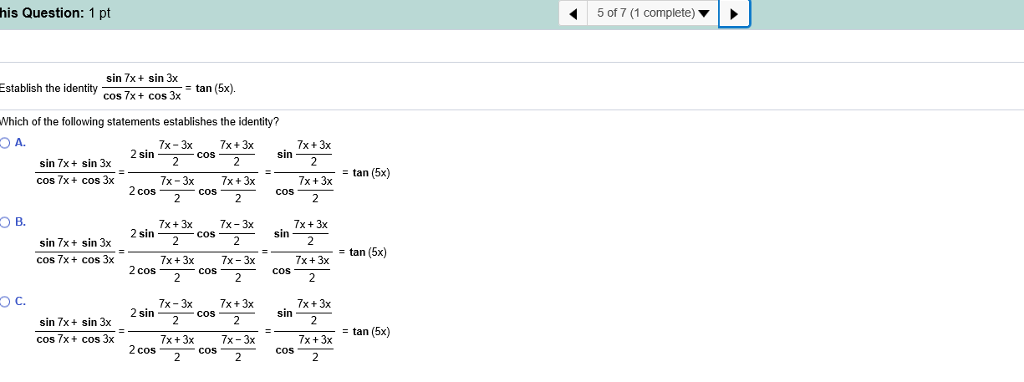
Task: Select answer option B radio button
Action: (x=5, y=222)
